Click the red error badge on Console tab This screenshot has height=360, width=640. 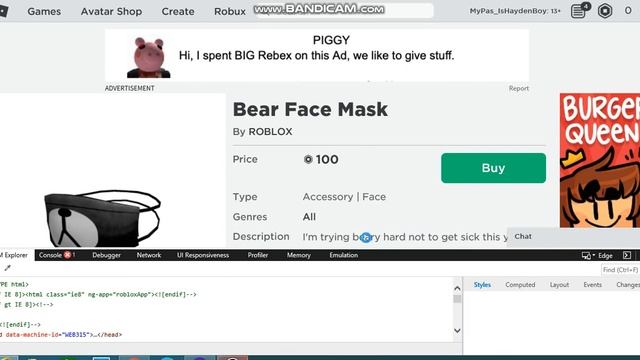tap(67, 255)
